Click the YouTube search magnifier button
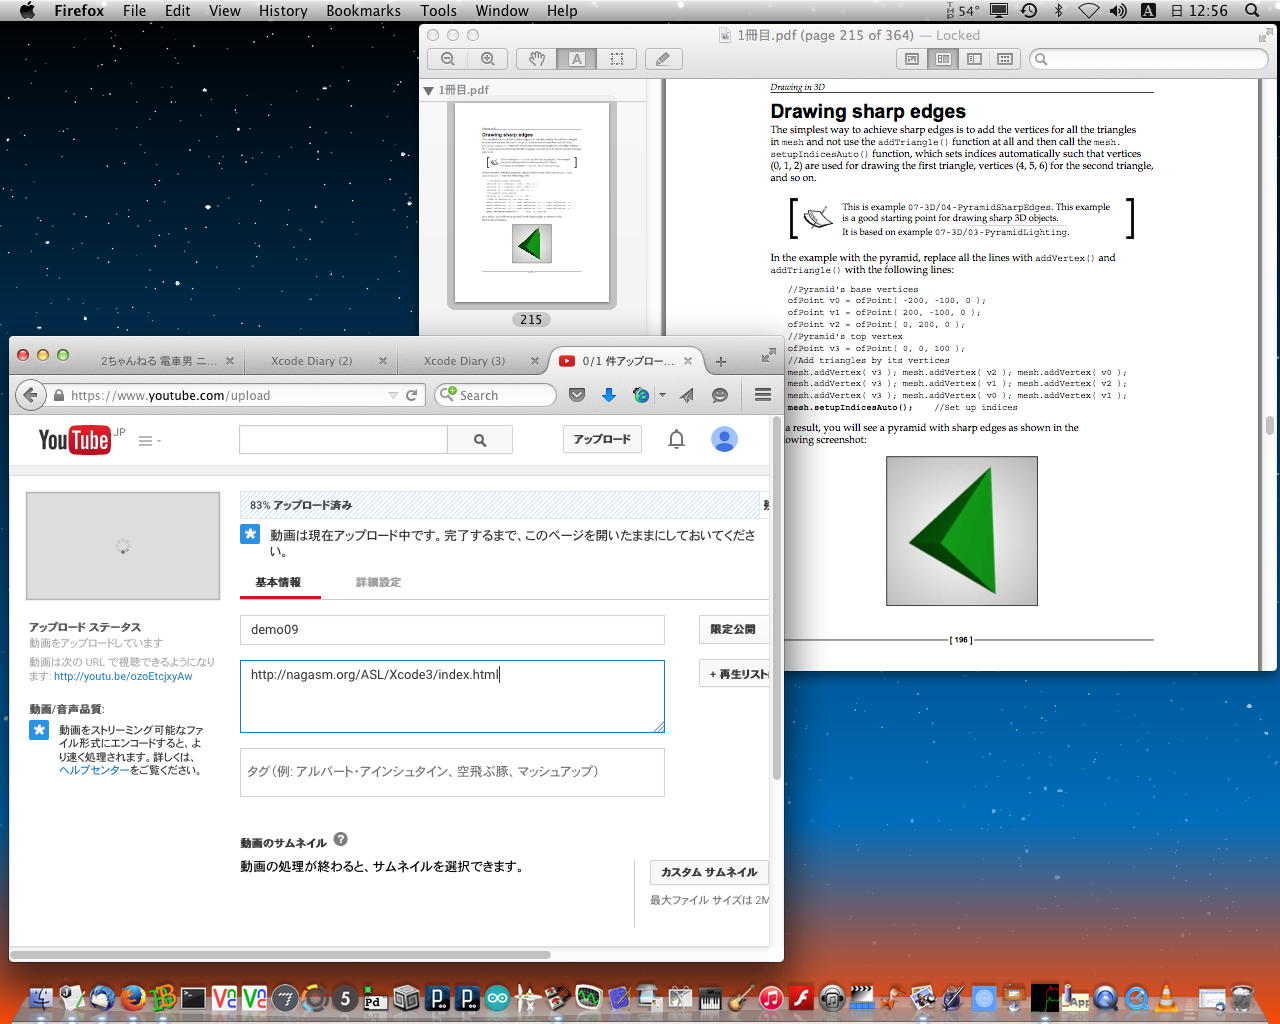This screenshot has height=1024, width=1280. click(x=480, y=440)
